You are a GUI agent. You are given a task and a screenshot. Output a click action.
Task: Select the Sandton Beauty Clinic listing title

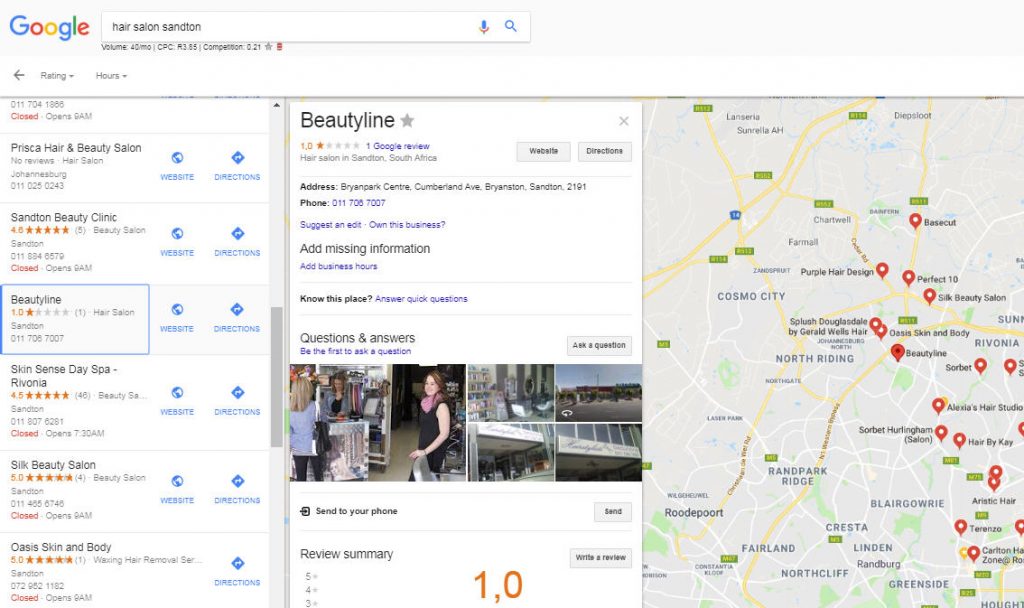click(x=64, y=217)
